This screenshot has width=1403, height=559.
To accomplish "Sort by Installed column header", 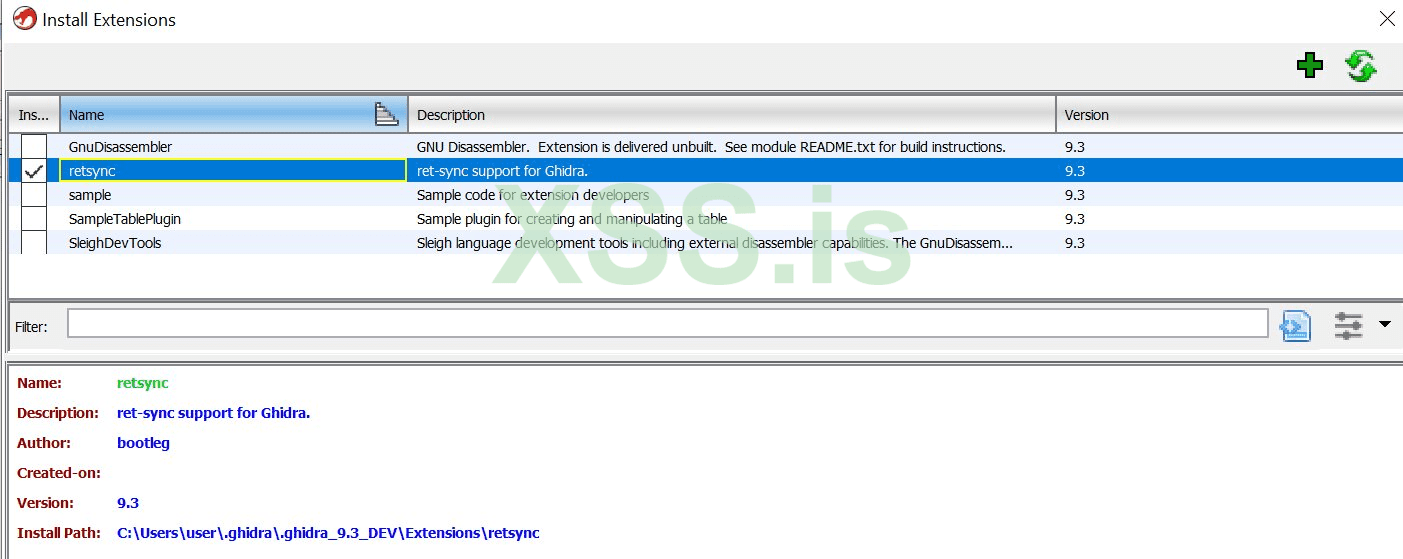I will [34, 115].
